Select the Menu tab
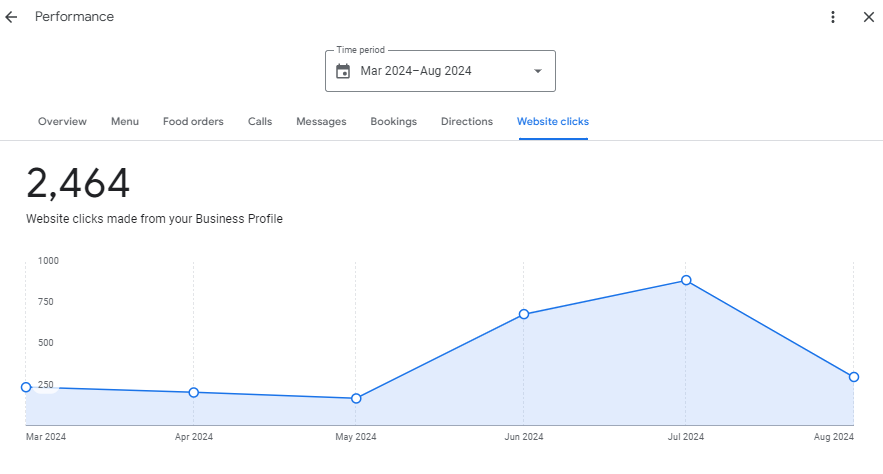Screen dimensions: 883x474 pos(125,122)
